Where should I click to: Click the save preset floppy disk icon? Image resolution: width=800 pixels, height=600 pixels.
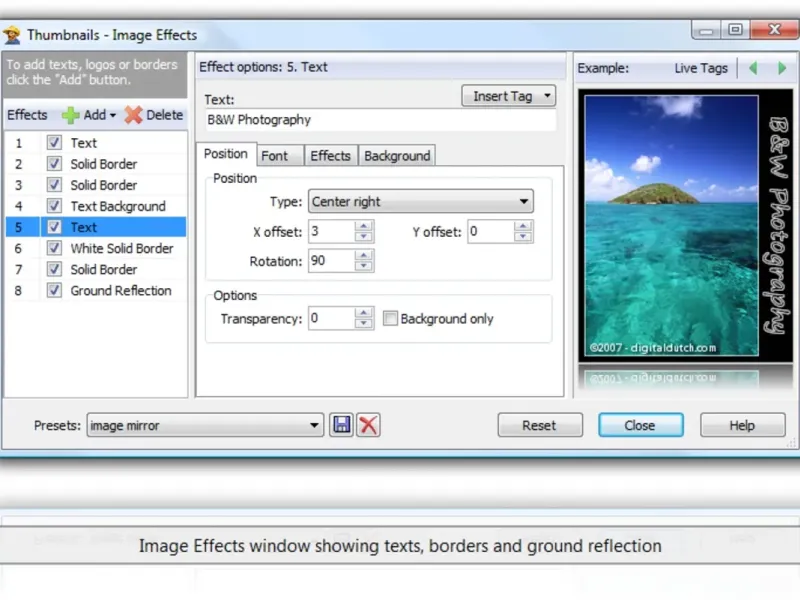coord(341,424)
